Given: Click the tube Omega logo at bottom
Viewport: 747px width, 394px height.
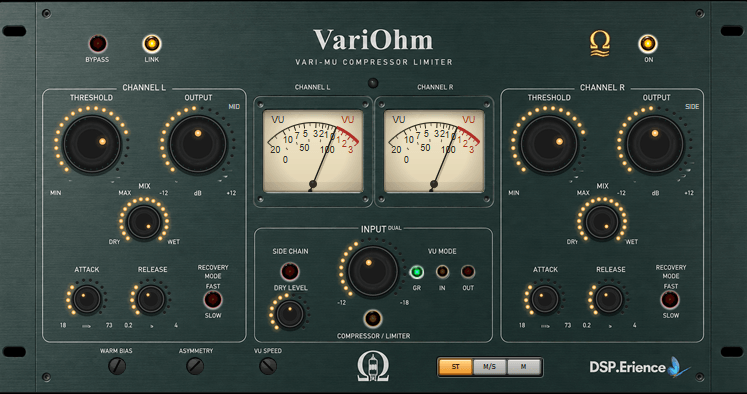Looking at the screenshot, I should click(x=373, y=366).
